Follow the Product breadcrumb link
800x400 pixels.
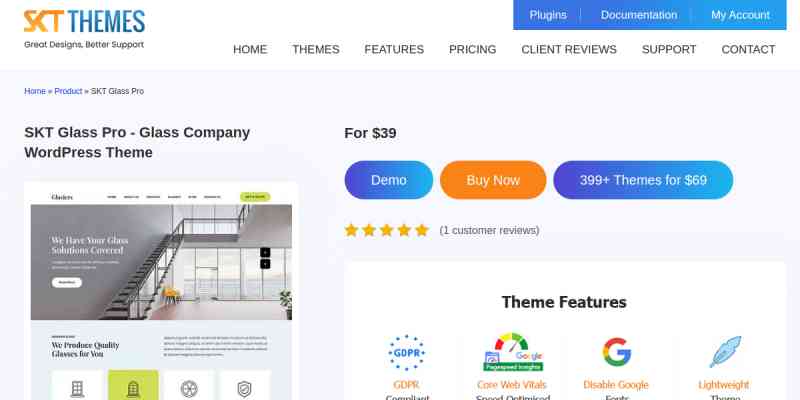[x=68, y=91]
